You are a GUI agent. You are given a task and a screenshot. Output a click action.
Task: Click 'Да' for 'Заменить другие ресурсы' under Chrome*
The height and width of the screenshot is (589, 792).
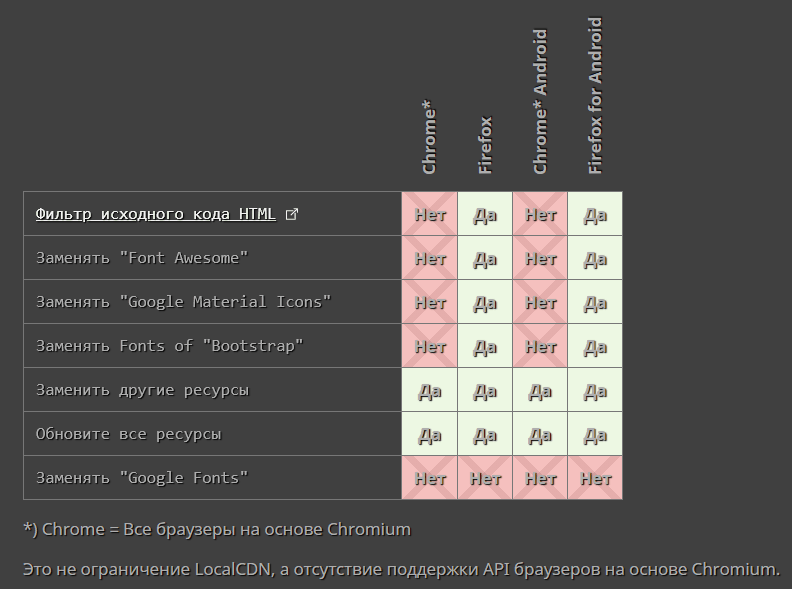coord(430,389)
